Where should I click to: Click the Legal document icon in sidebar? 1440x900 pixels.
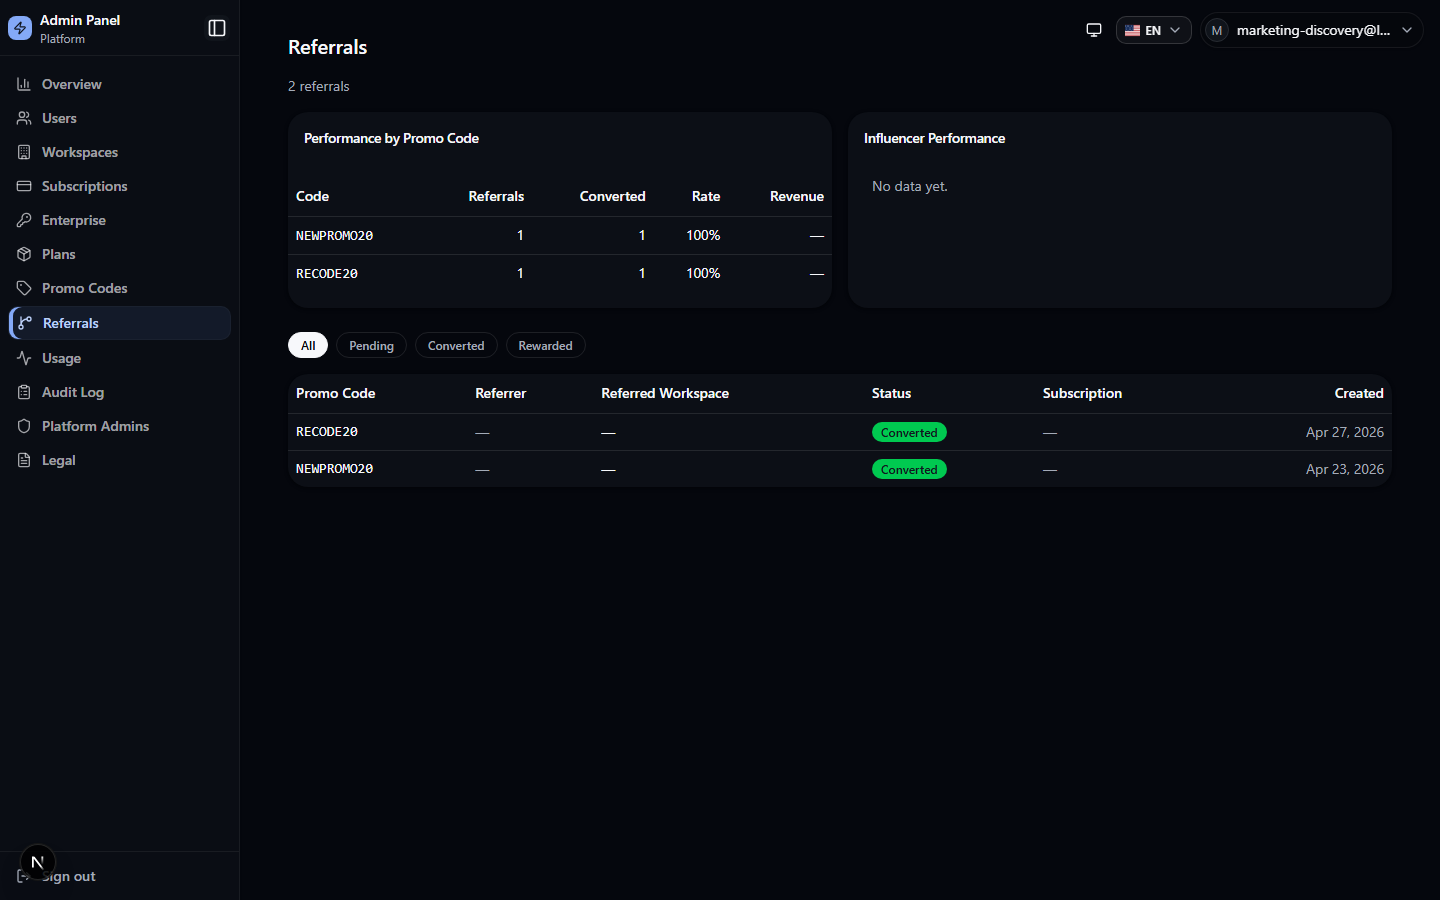[x=24, y=460]
